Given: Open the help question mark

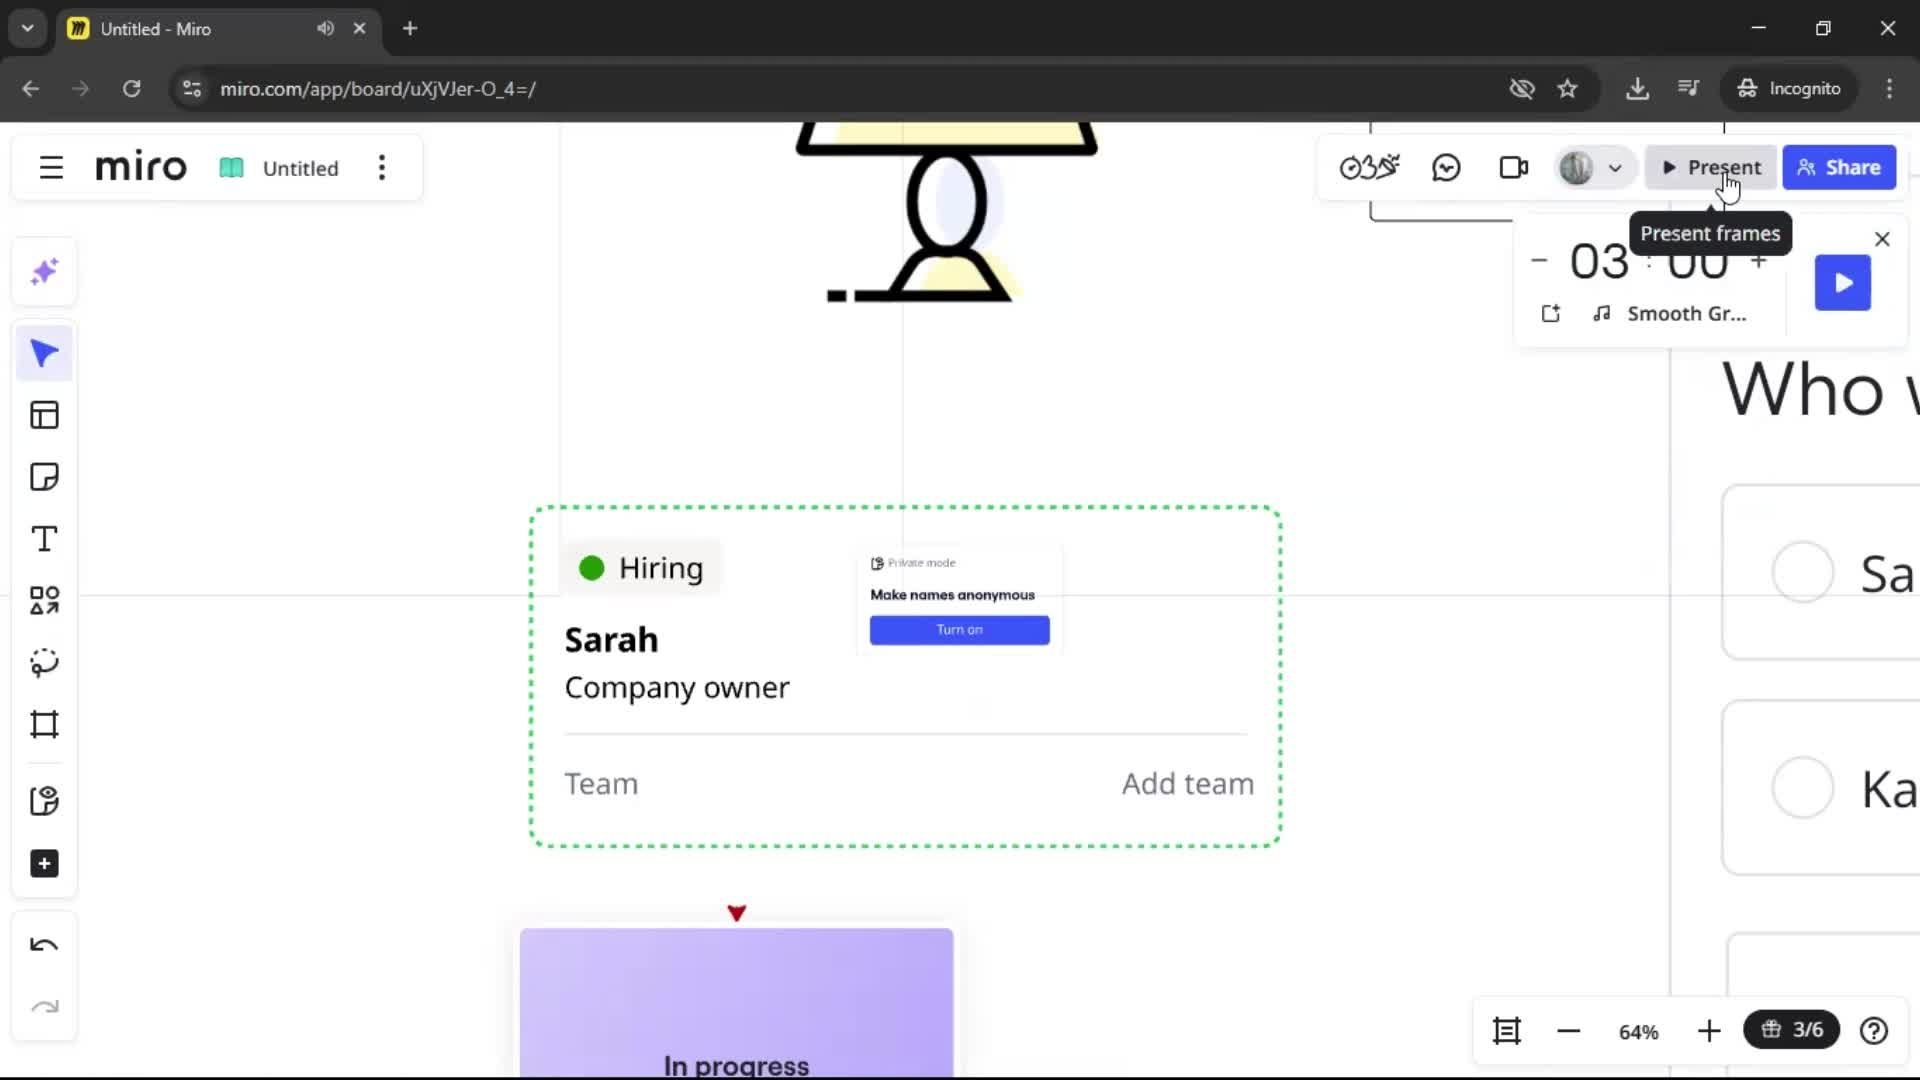Looking at the screenshot, I should (x=1874, y=1031).
